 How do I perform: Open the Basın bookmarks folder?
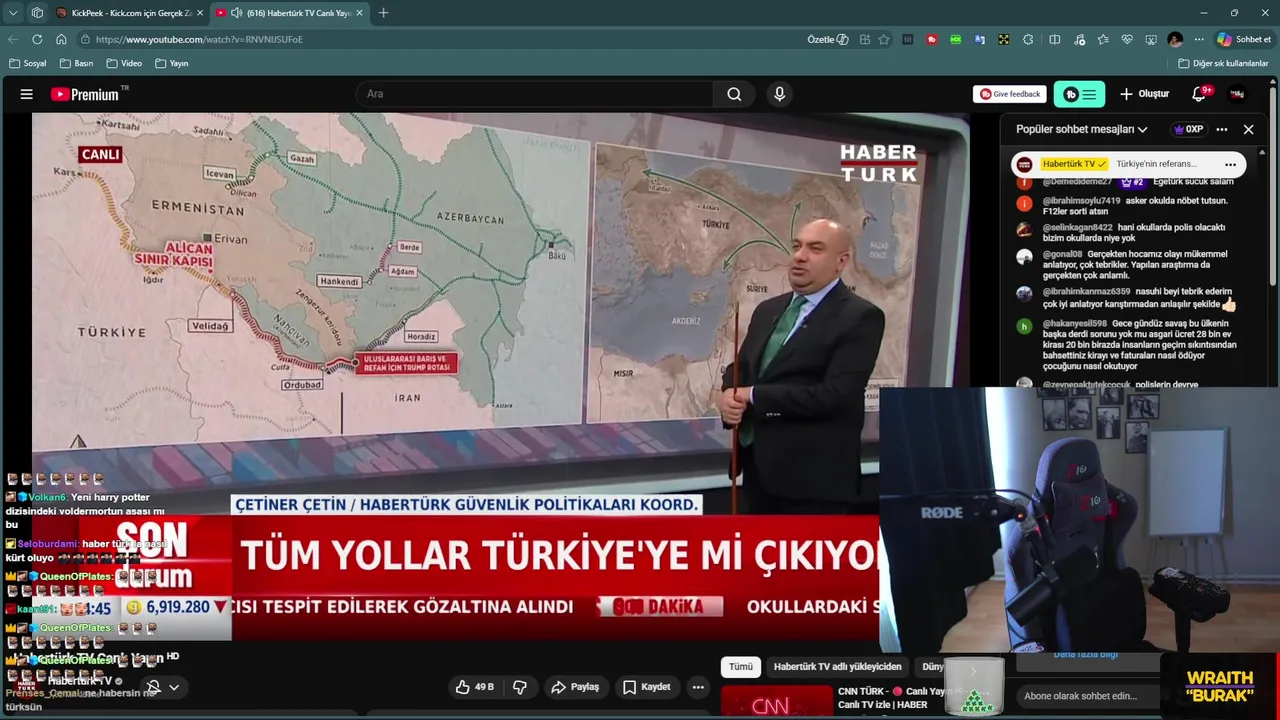pyautogui.click(x=77, y=63)
